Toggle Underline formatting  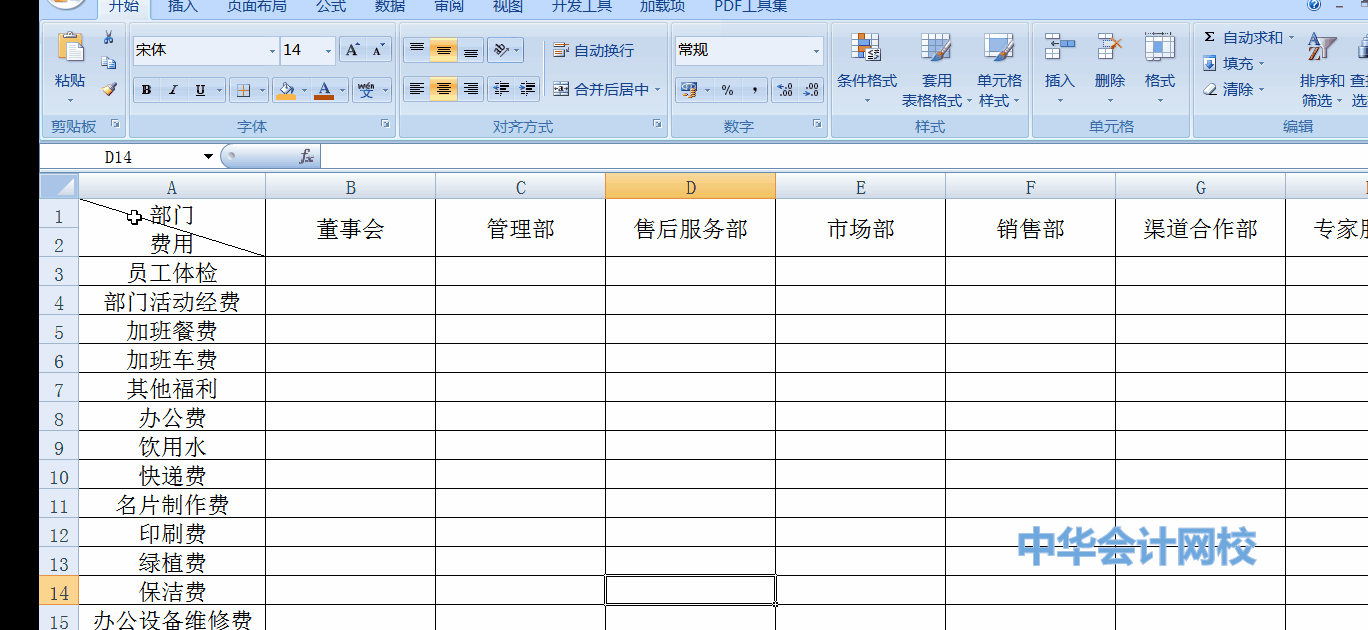(x=199, y=90)
